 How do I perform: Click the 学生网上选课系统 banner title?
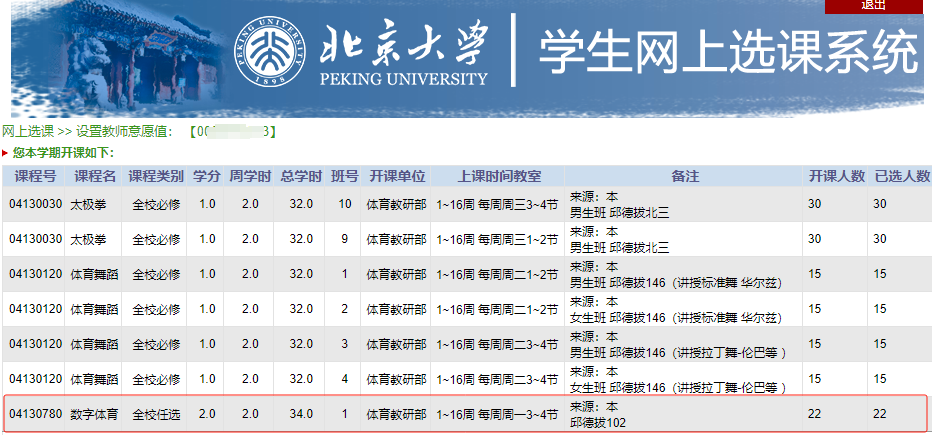[x=727, y=52]
